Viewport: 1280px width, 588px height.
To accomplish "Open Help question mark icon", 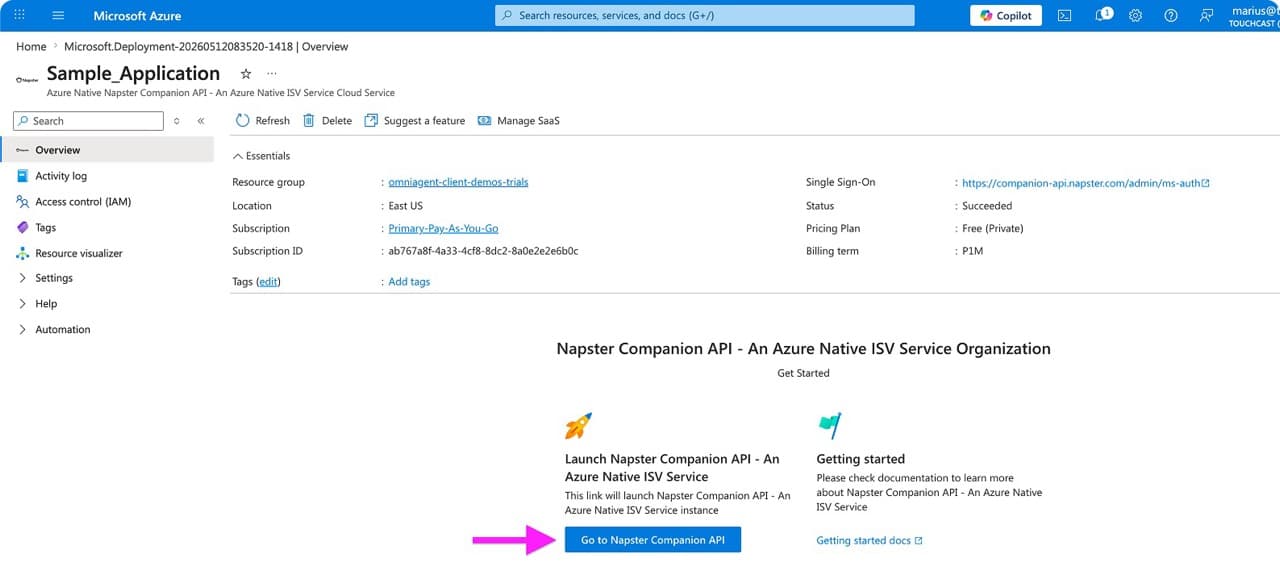I will point(1171,15).
